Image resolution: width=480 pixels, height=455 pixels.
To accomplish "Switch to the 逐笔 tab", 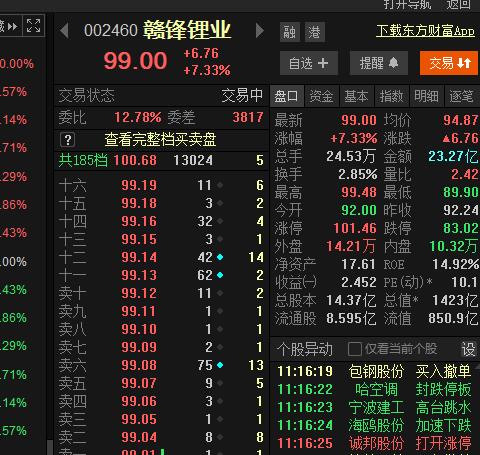I will point(462,97).
